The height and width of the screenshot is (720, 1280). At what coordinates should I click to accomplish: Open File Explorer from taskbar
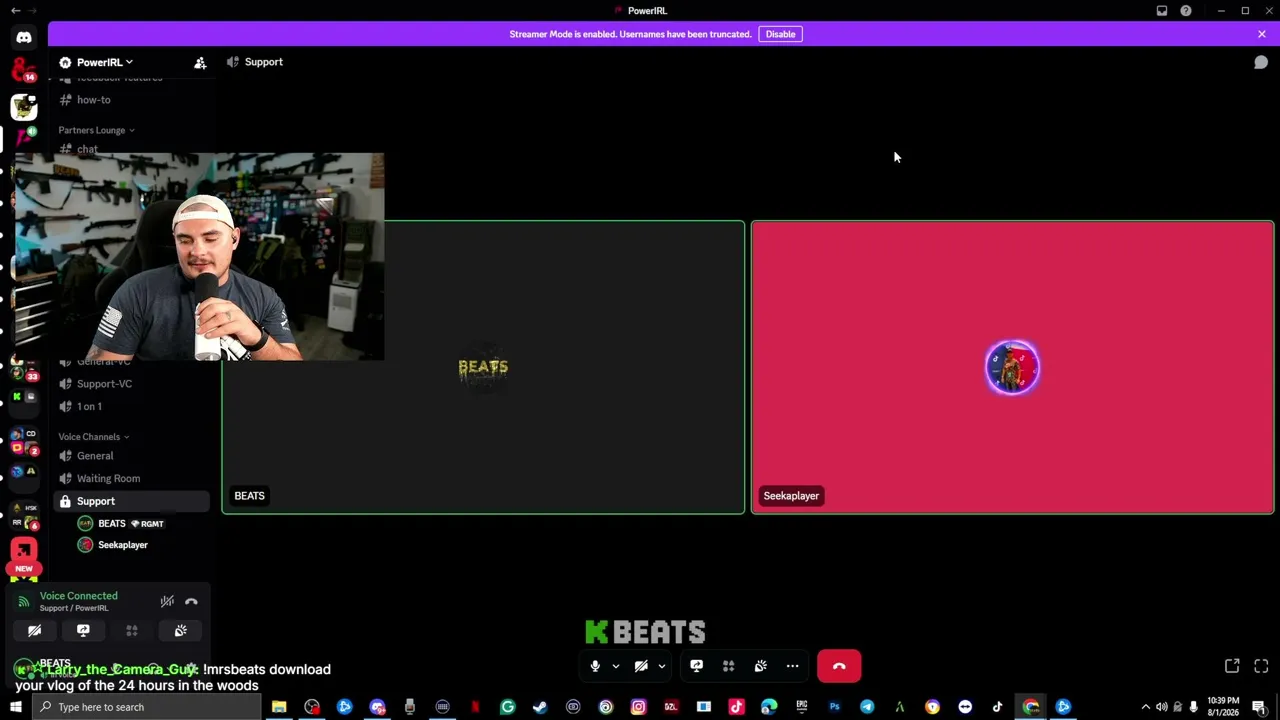pos(279,707)
